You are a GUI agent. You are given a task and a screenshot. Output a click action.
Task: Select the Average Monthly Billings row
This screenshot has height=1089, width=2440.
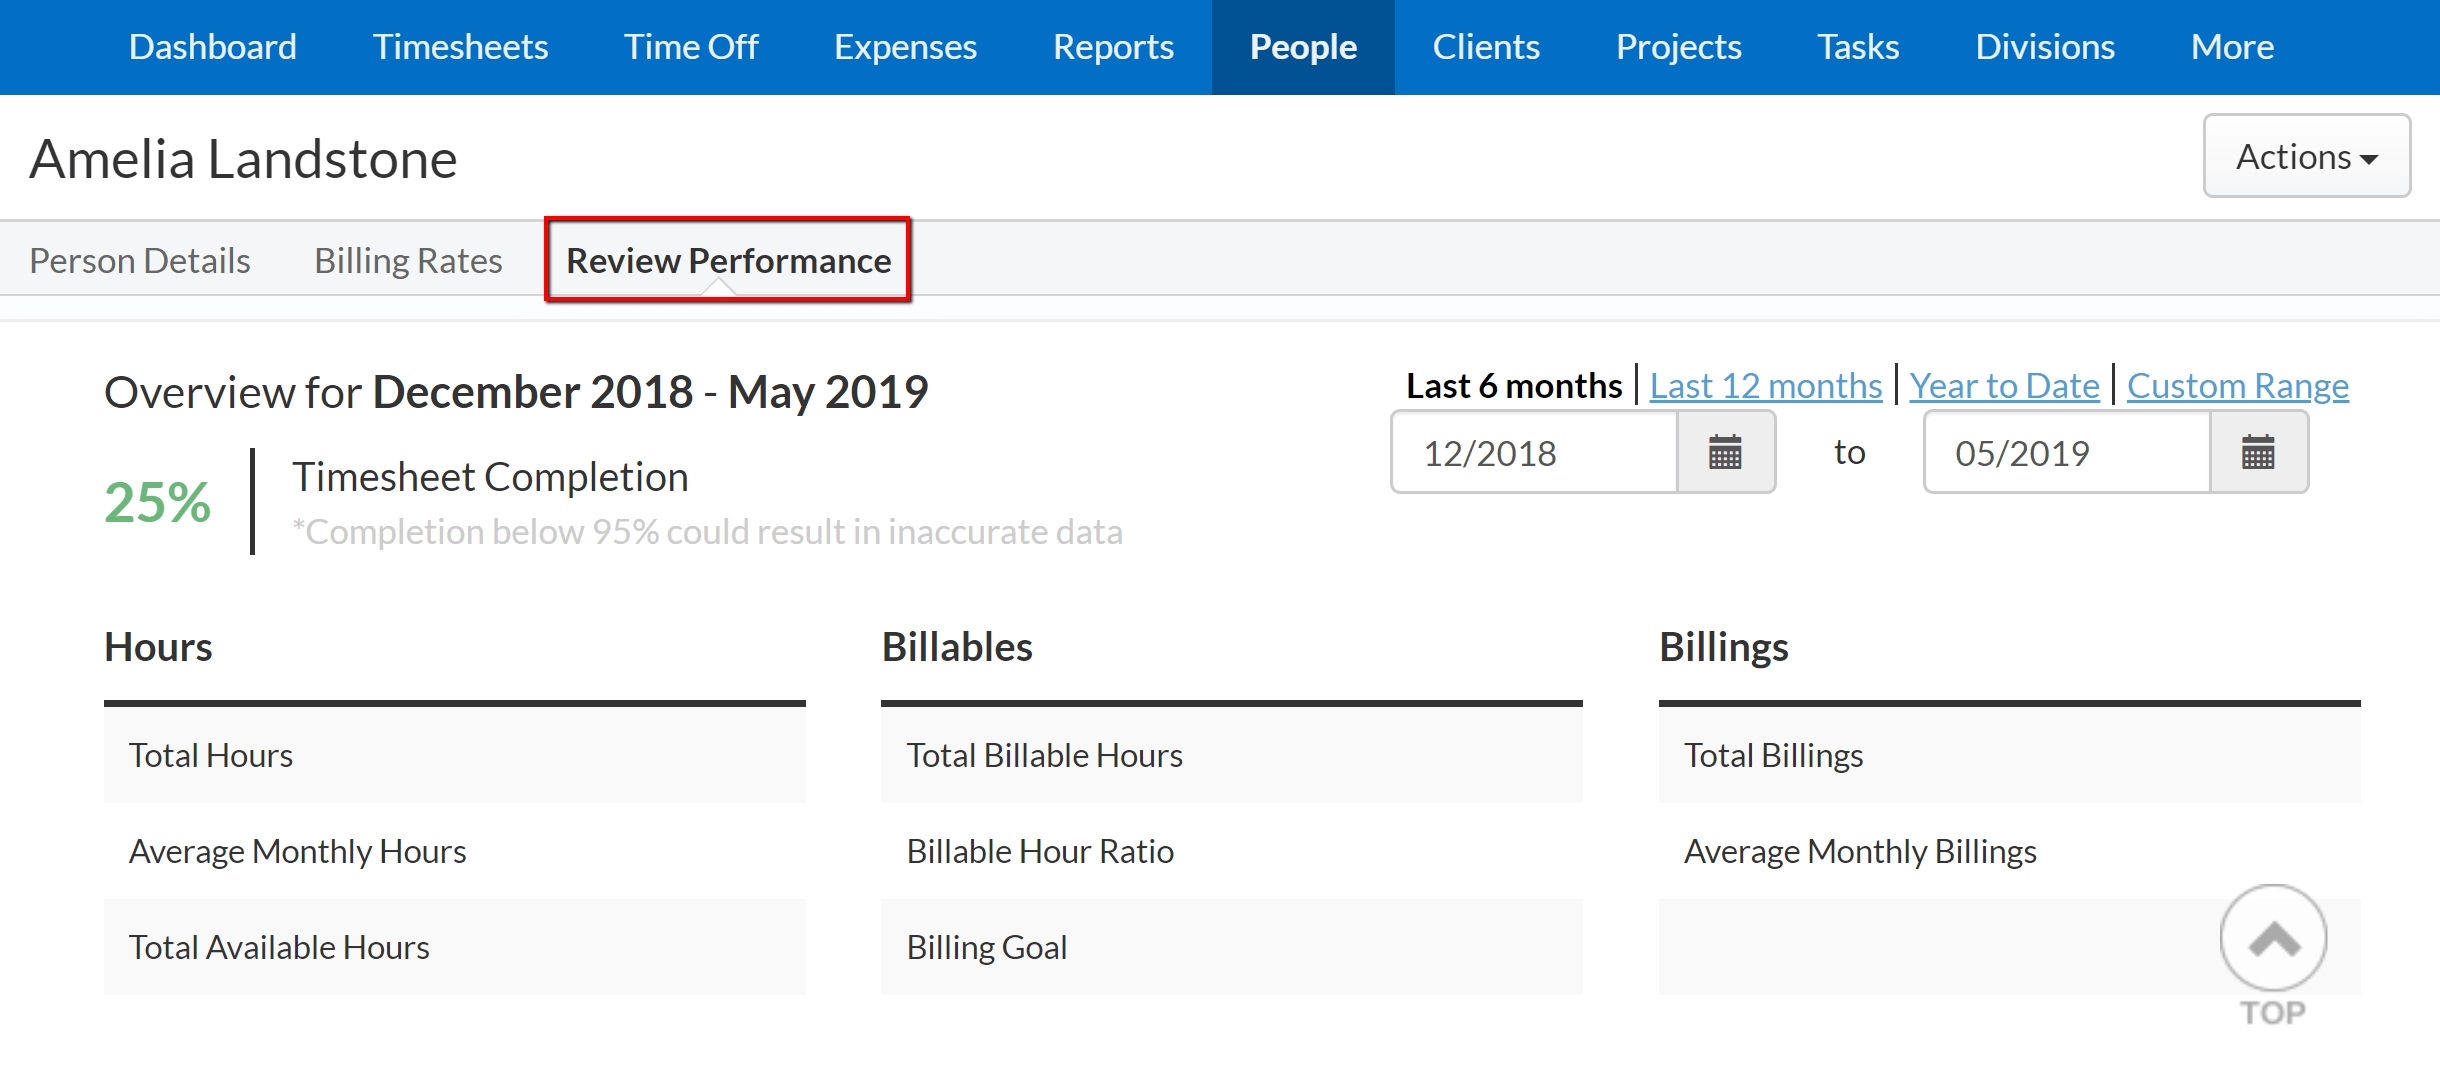coord(2010,851)
